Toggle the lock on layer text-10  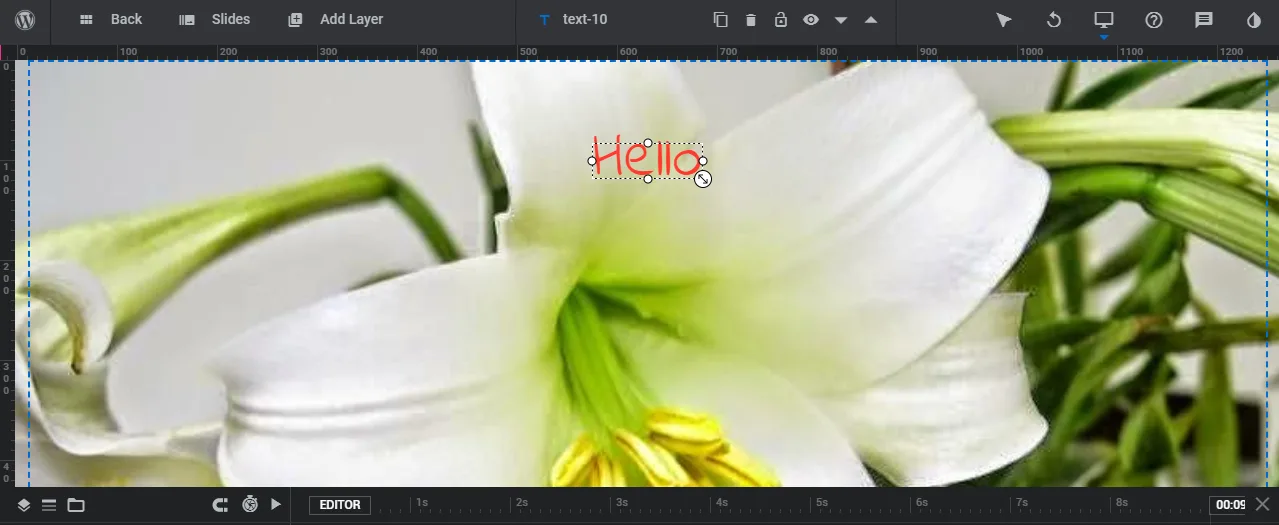tap(781, 20)
